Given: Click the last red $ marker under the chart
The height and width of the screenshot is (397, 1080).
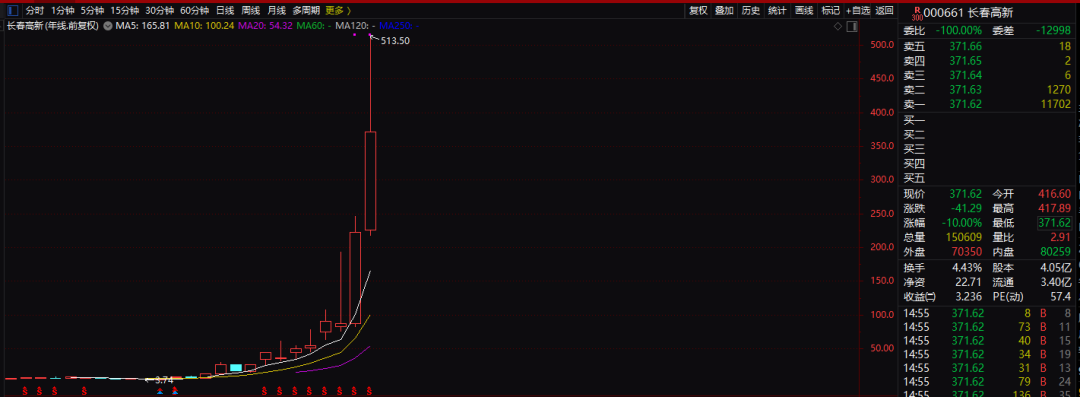Looking at the screenshot, I should pyautogui.click(x=370, y=391).
